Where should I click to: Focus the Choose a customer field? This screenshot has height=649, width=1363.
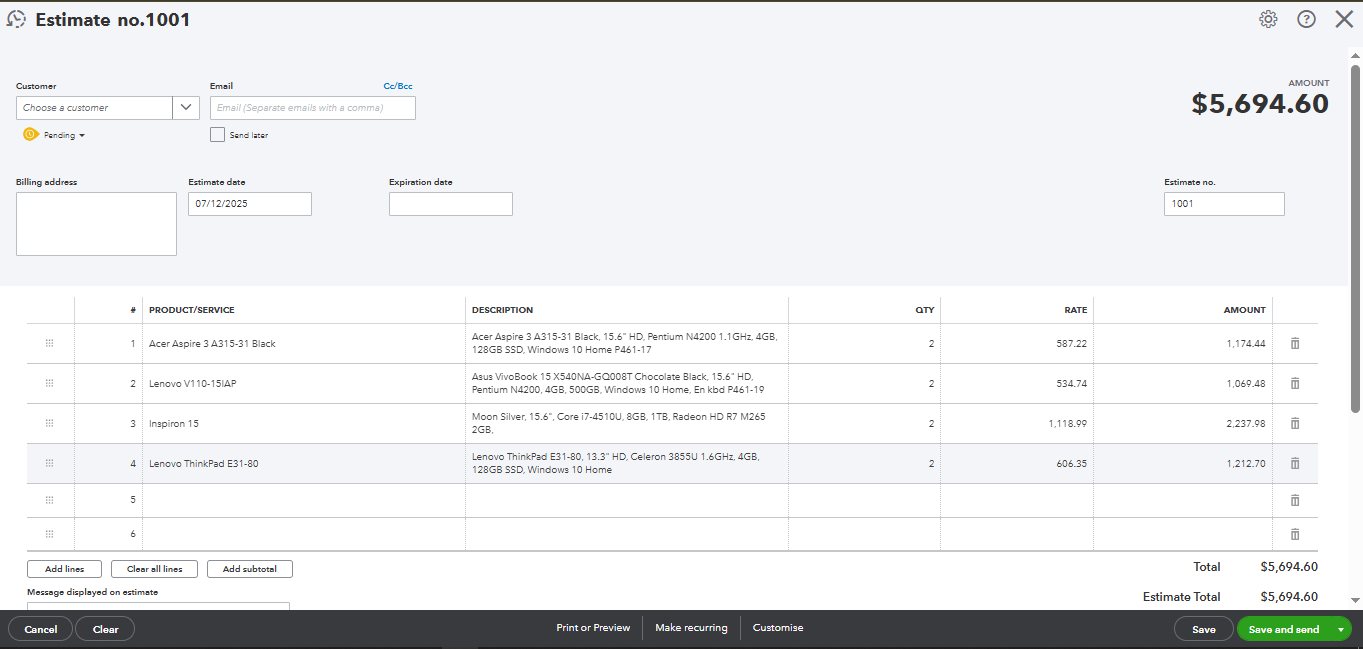95,107
